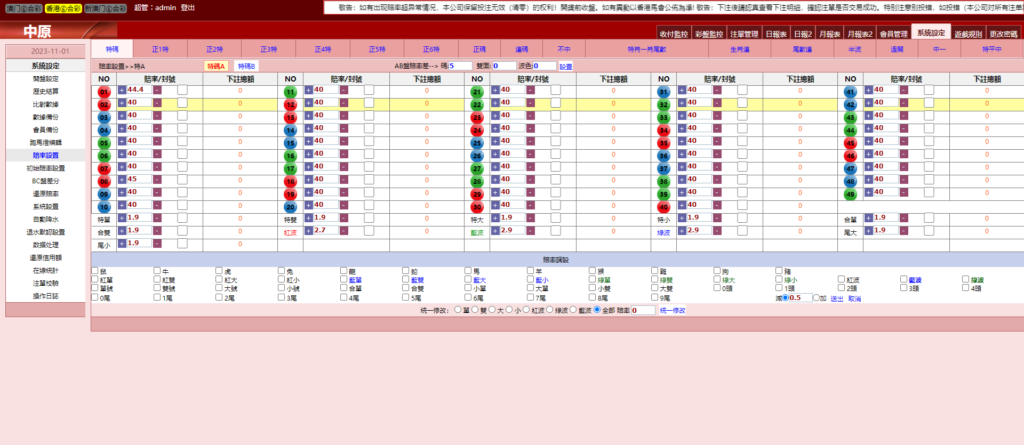This screenshot has width=1024, height=445.
Task: Click the plus button for number 01
Action: (x=122, y=90)
